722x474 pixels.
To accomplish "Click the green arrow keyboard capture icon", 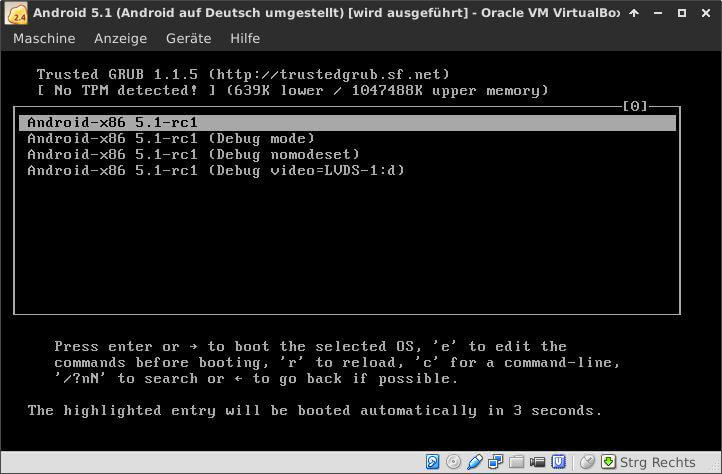I will (607, 462).
